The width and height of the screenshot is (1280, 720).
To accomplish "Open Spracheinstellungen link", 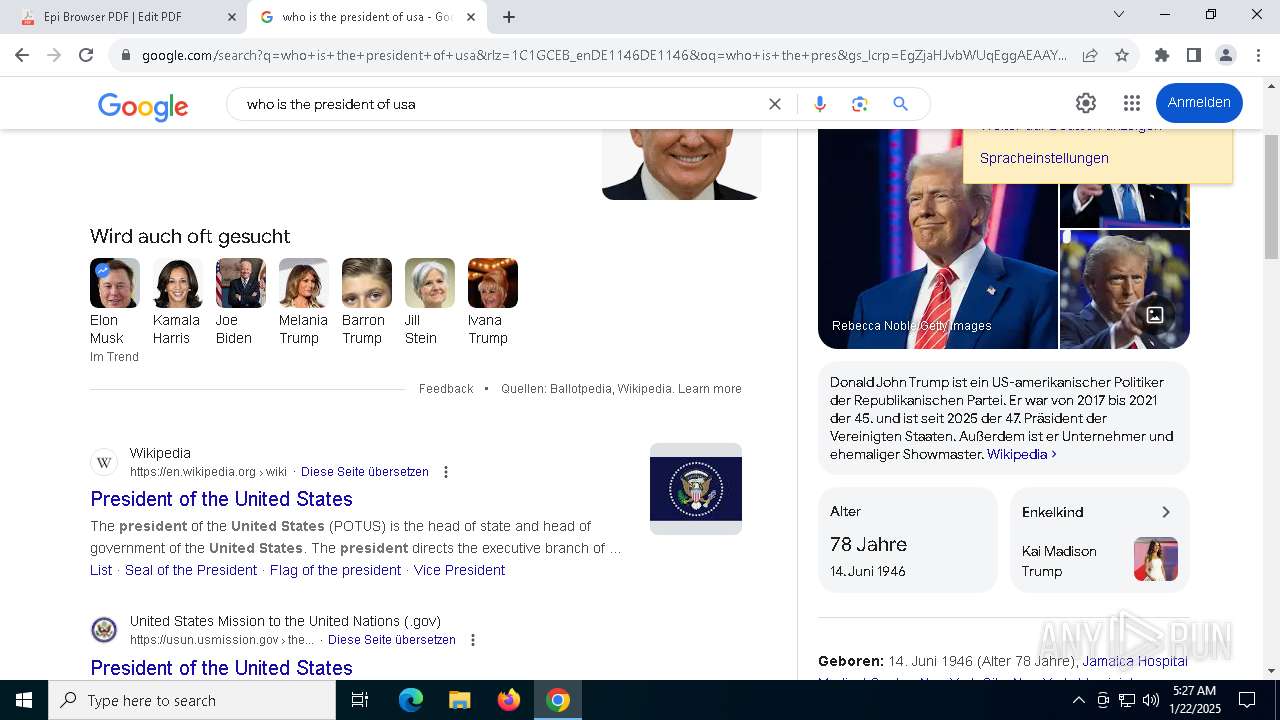I will [x=1044, y=158].
